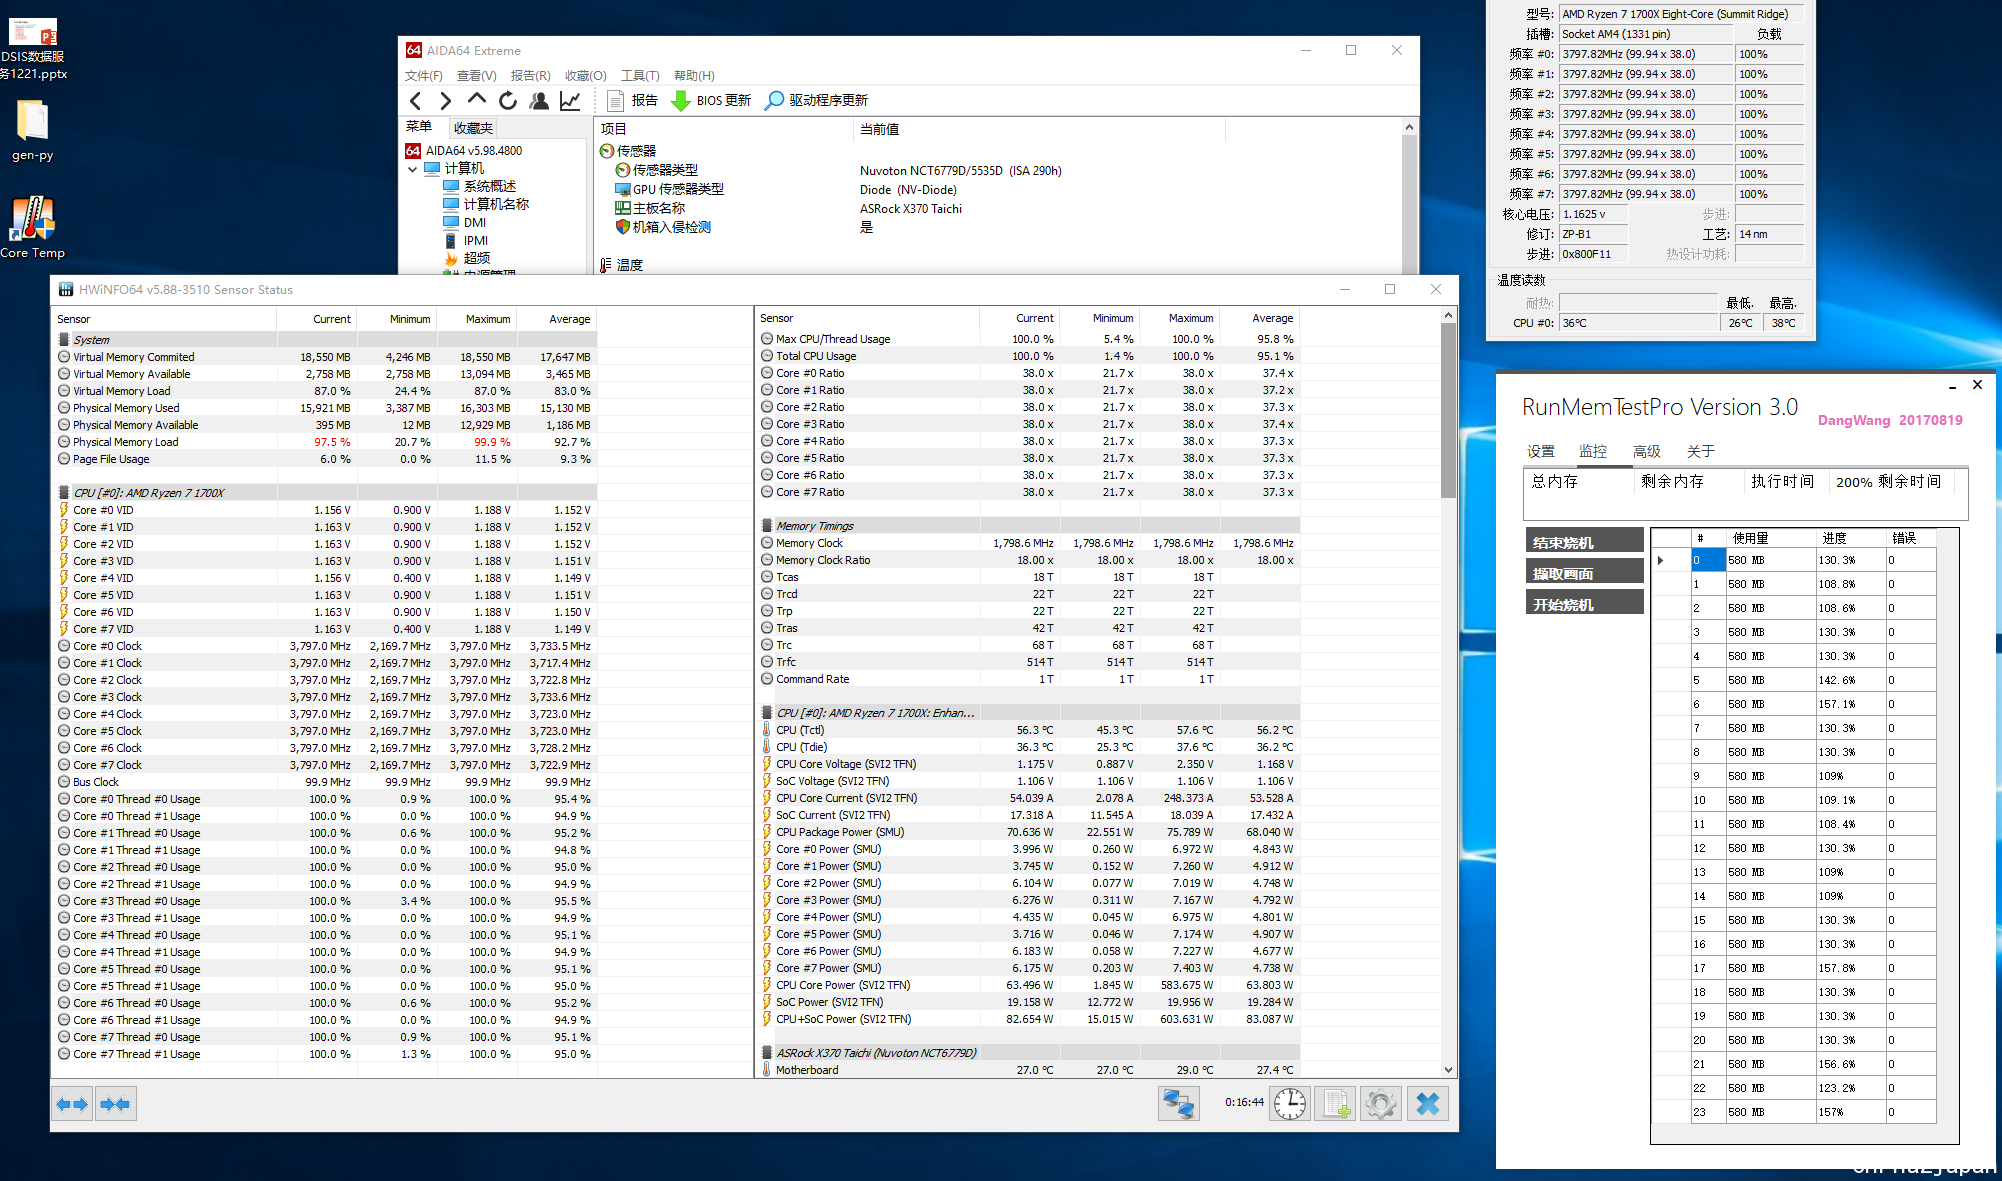The width and height of the screenshot is (2002, 1181).
Task: Open 查看(V) menu in AIDA64
Action: pos(476,75)
